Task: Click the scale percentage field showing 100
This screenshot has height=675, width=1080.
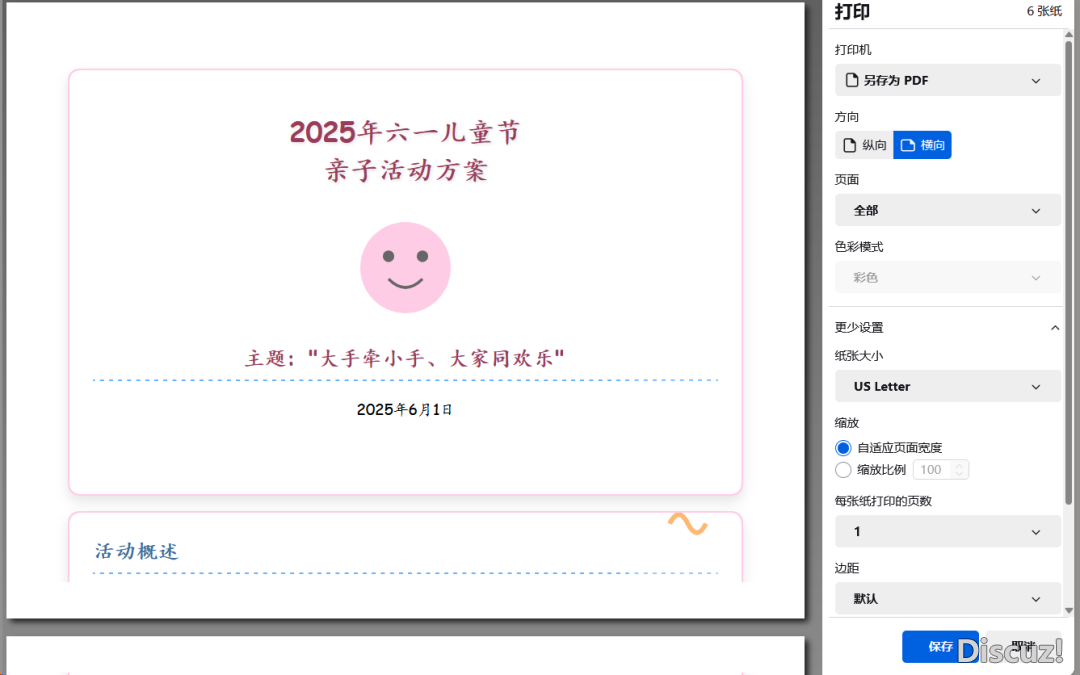Action: [931, 470]
